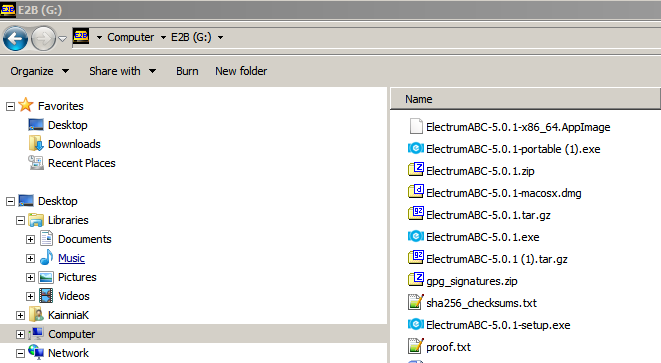Open dropdown arrow before Computer in address bar
This screenshot has height=363, width=661.
pyautogui.click(x=99, y=38)
